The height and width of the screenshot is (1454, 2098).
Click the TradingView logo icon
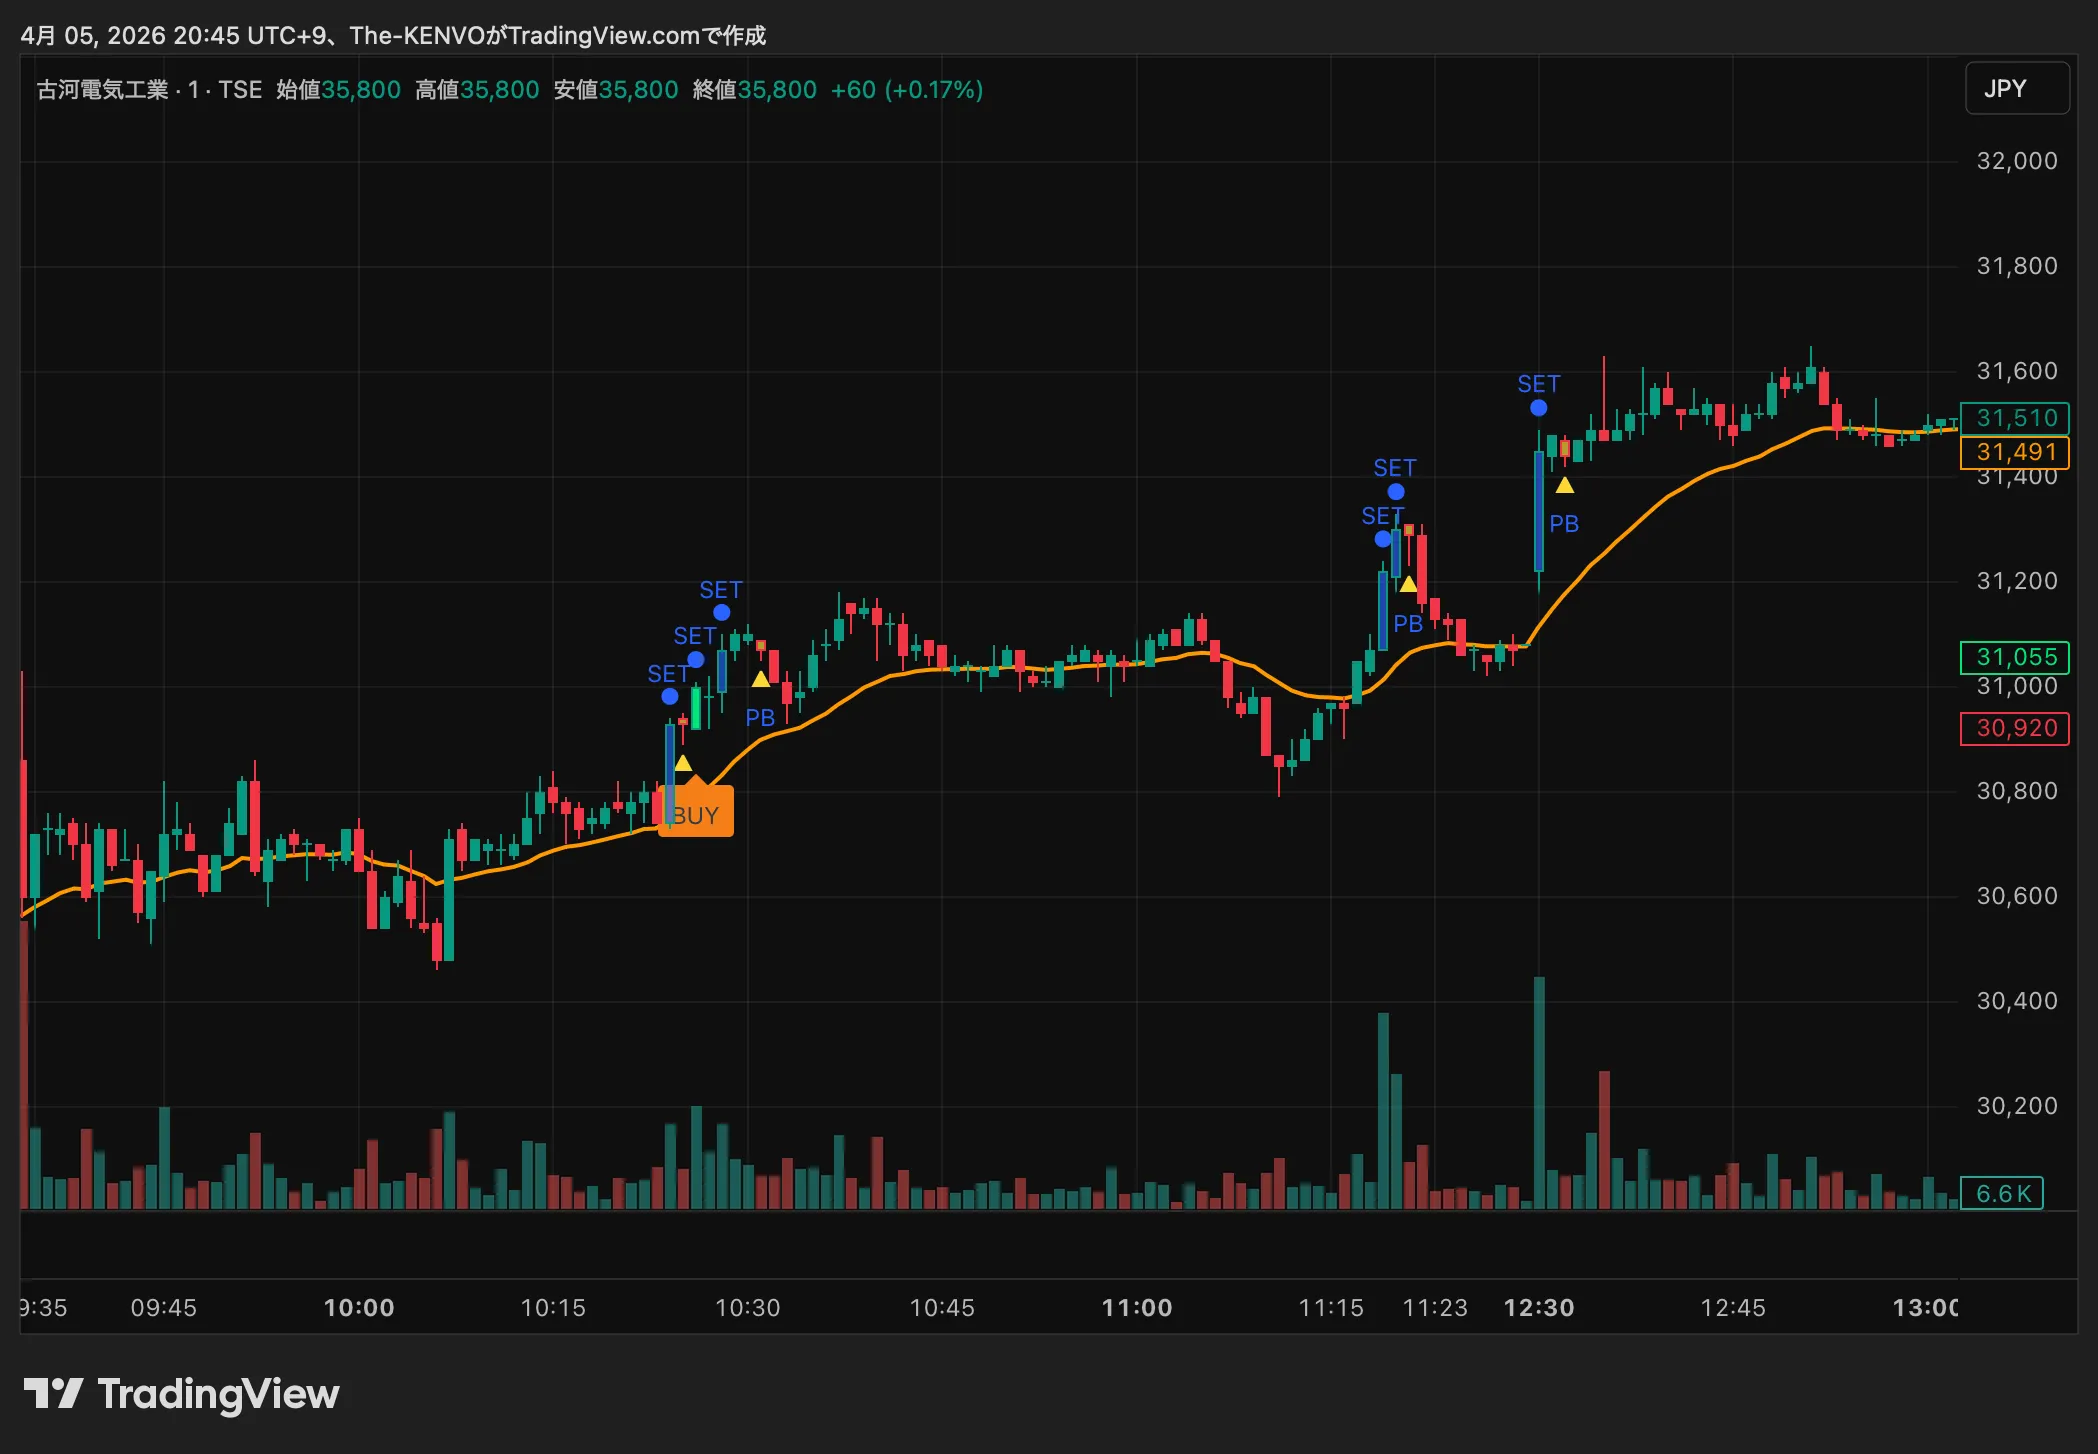click(x=52, y=1393)
